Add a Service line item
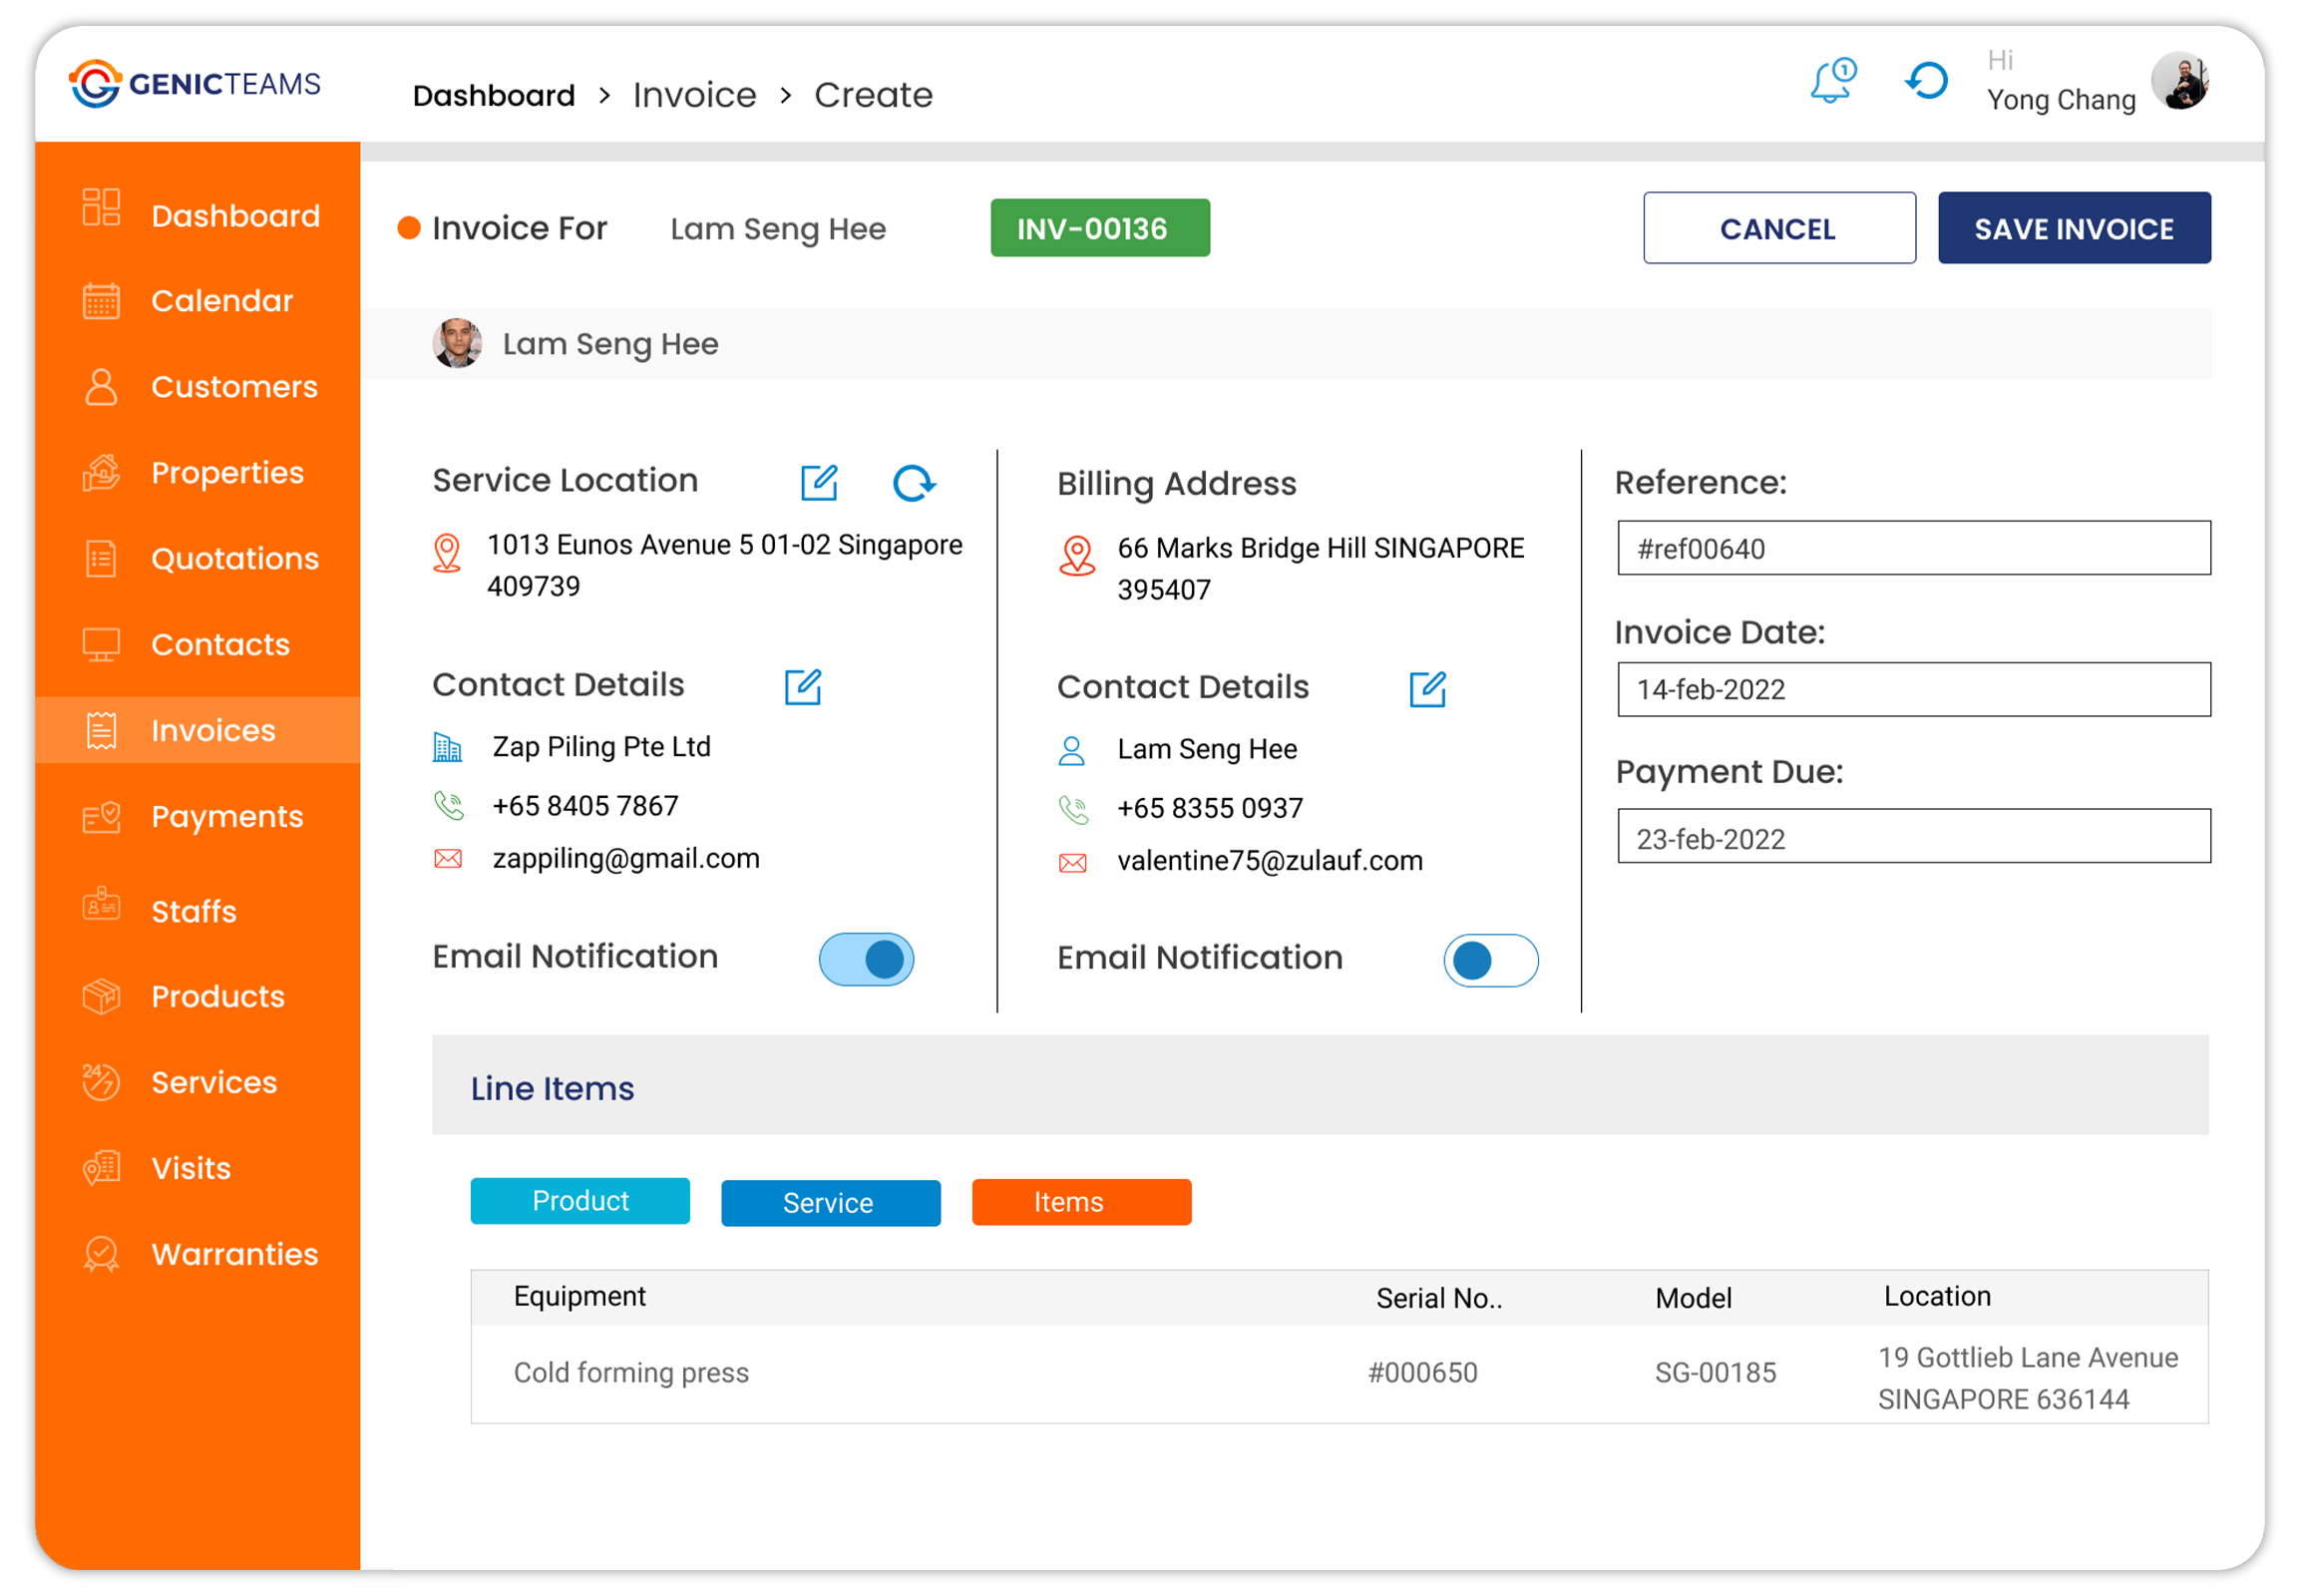This screenshot has height=1596, width=2304. [x=831, y=1203]
